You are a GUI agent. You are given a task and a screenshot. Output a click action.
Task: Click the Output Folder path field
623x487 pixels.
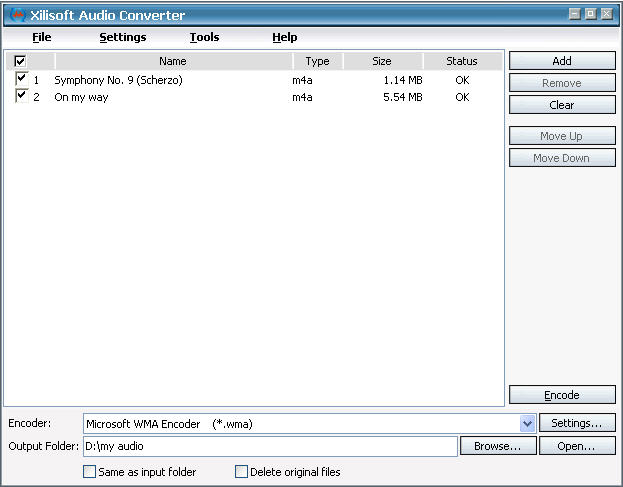(270, 446)
